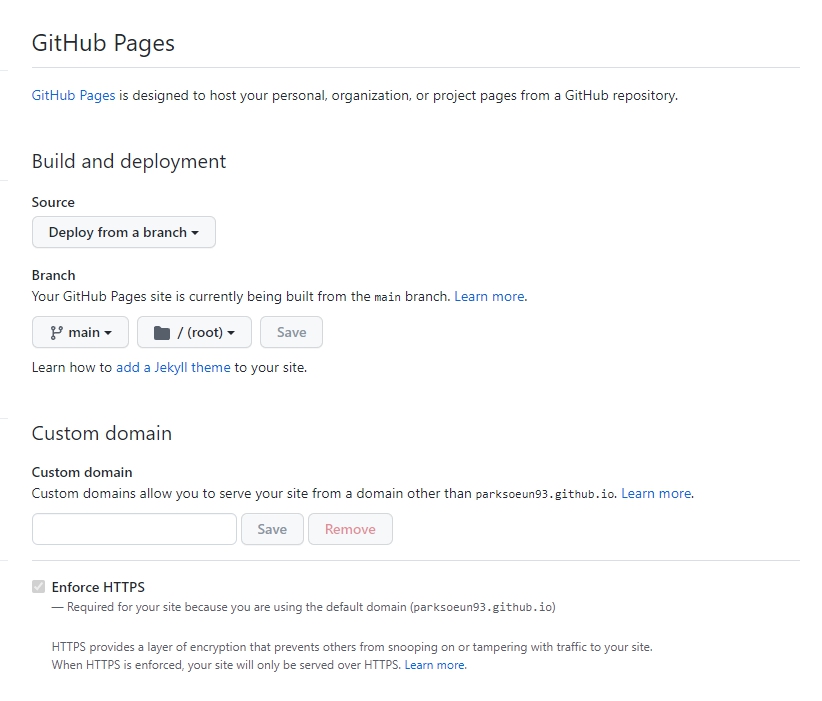
Task: Open Learn more link about custom domains
Action: (656, 493)
